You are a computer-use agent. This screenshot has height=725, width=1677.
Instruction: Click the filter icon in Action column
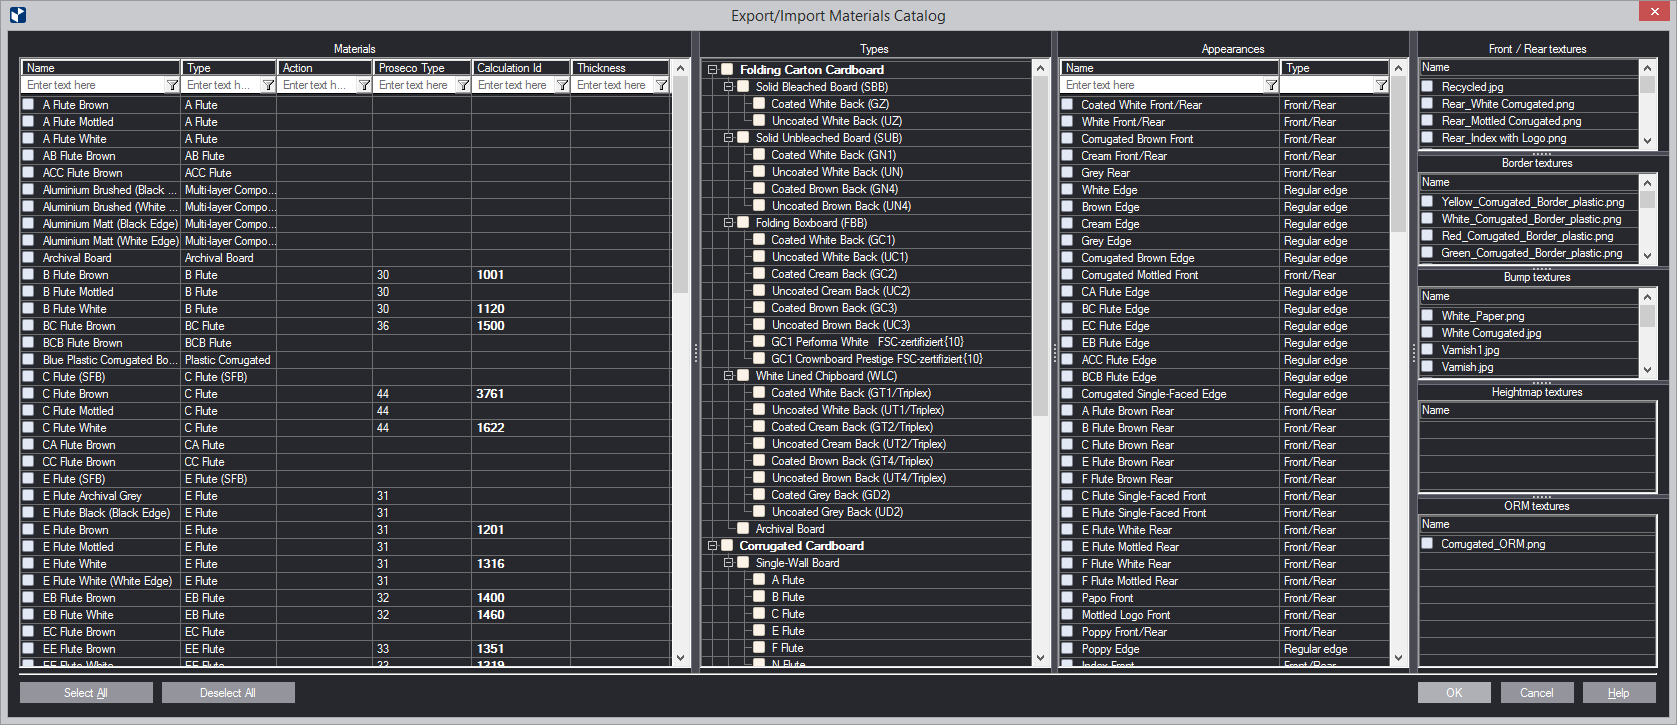pos(364,85)
